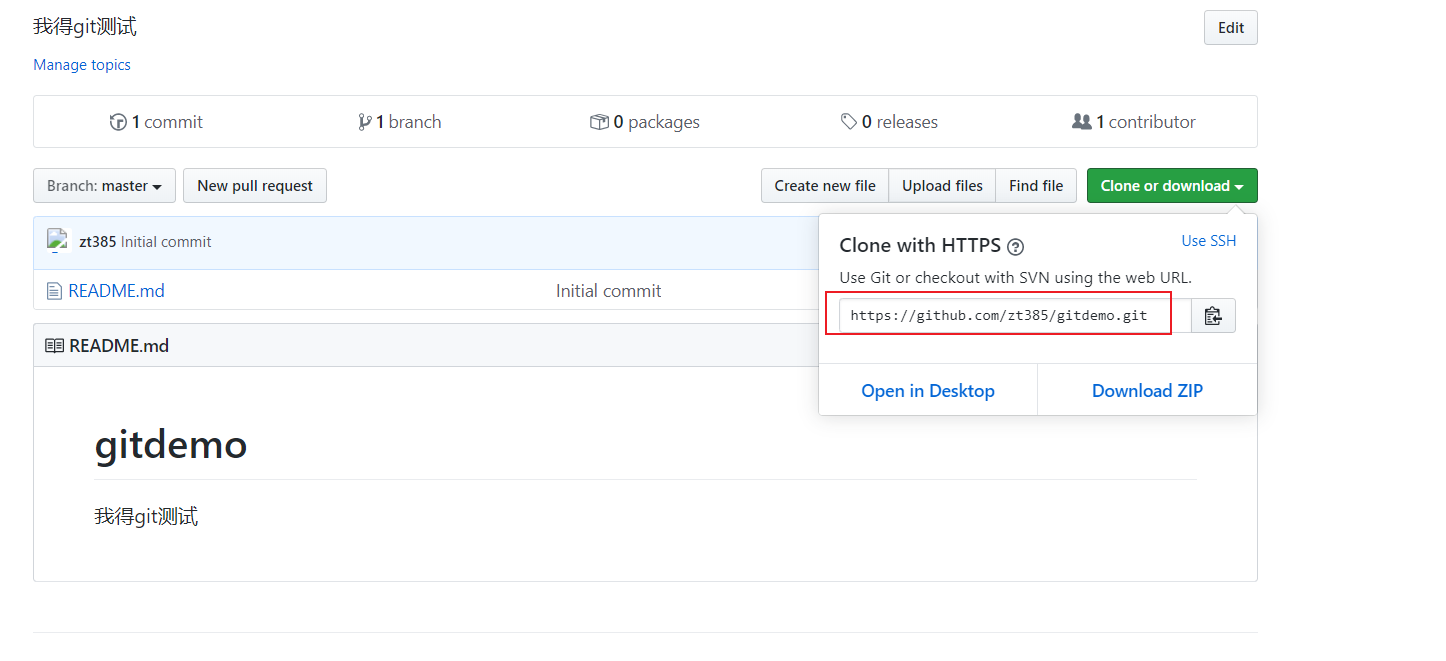Viewport: 1446px width, 661px height.
Task: Click the contributors people icon
Action: (x=1081, y=122)
